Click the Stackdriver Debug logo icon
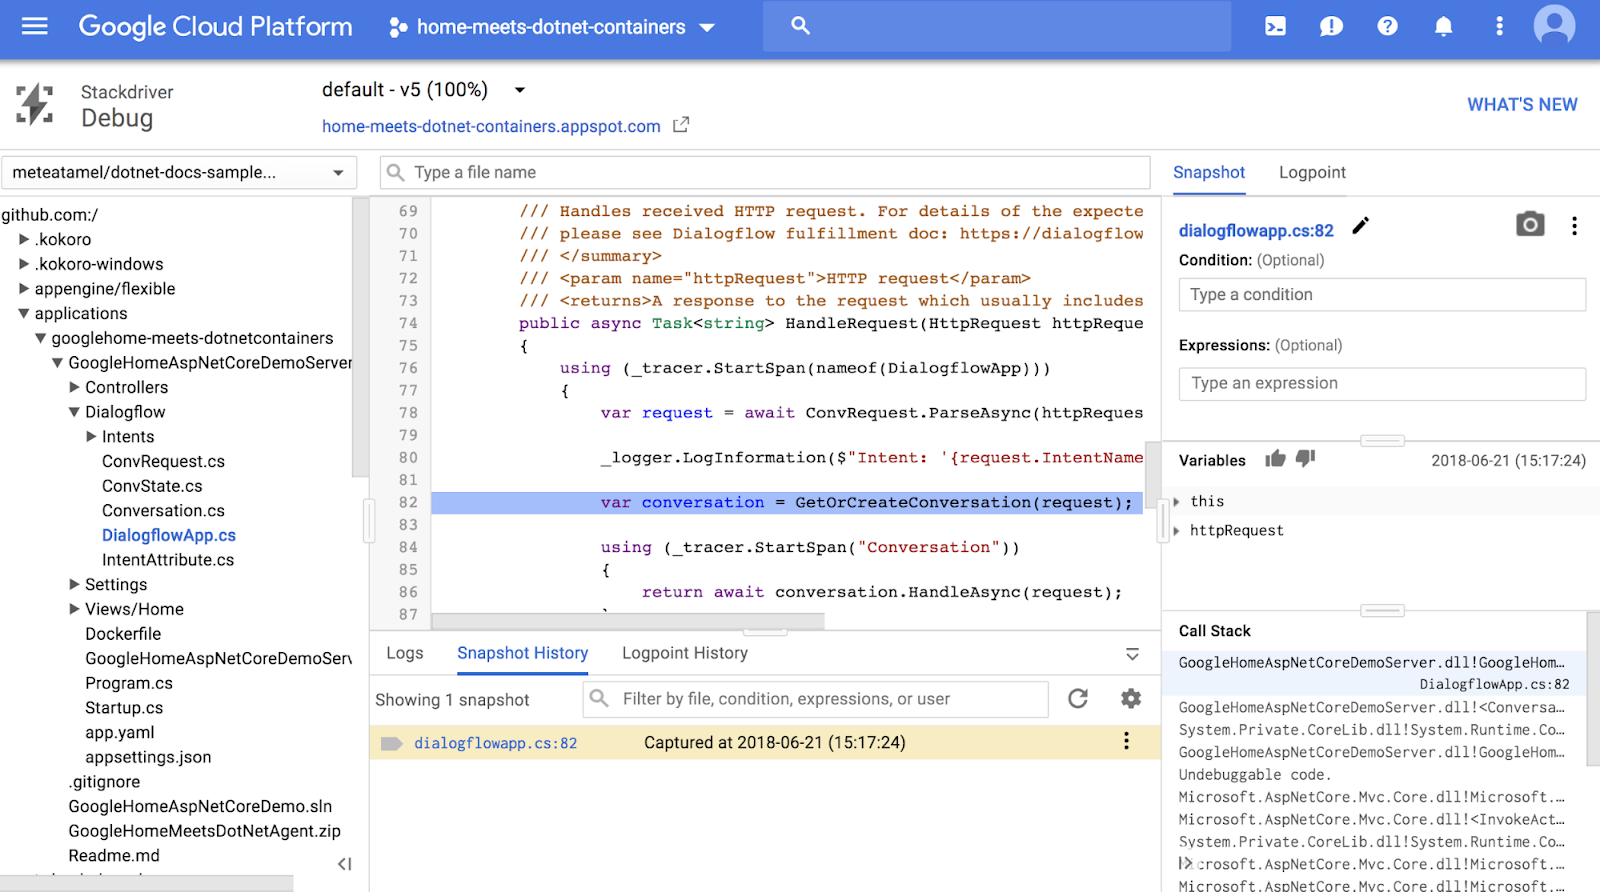Image resolution: width=1600 pixels, height=892 pixels. 35,105
